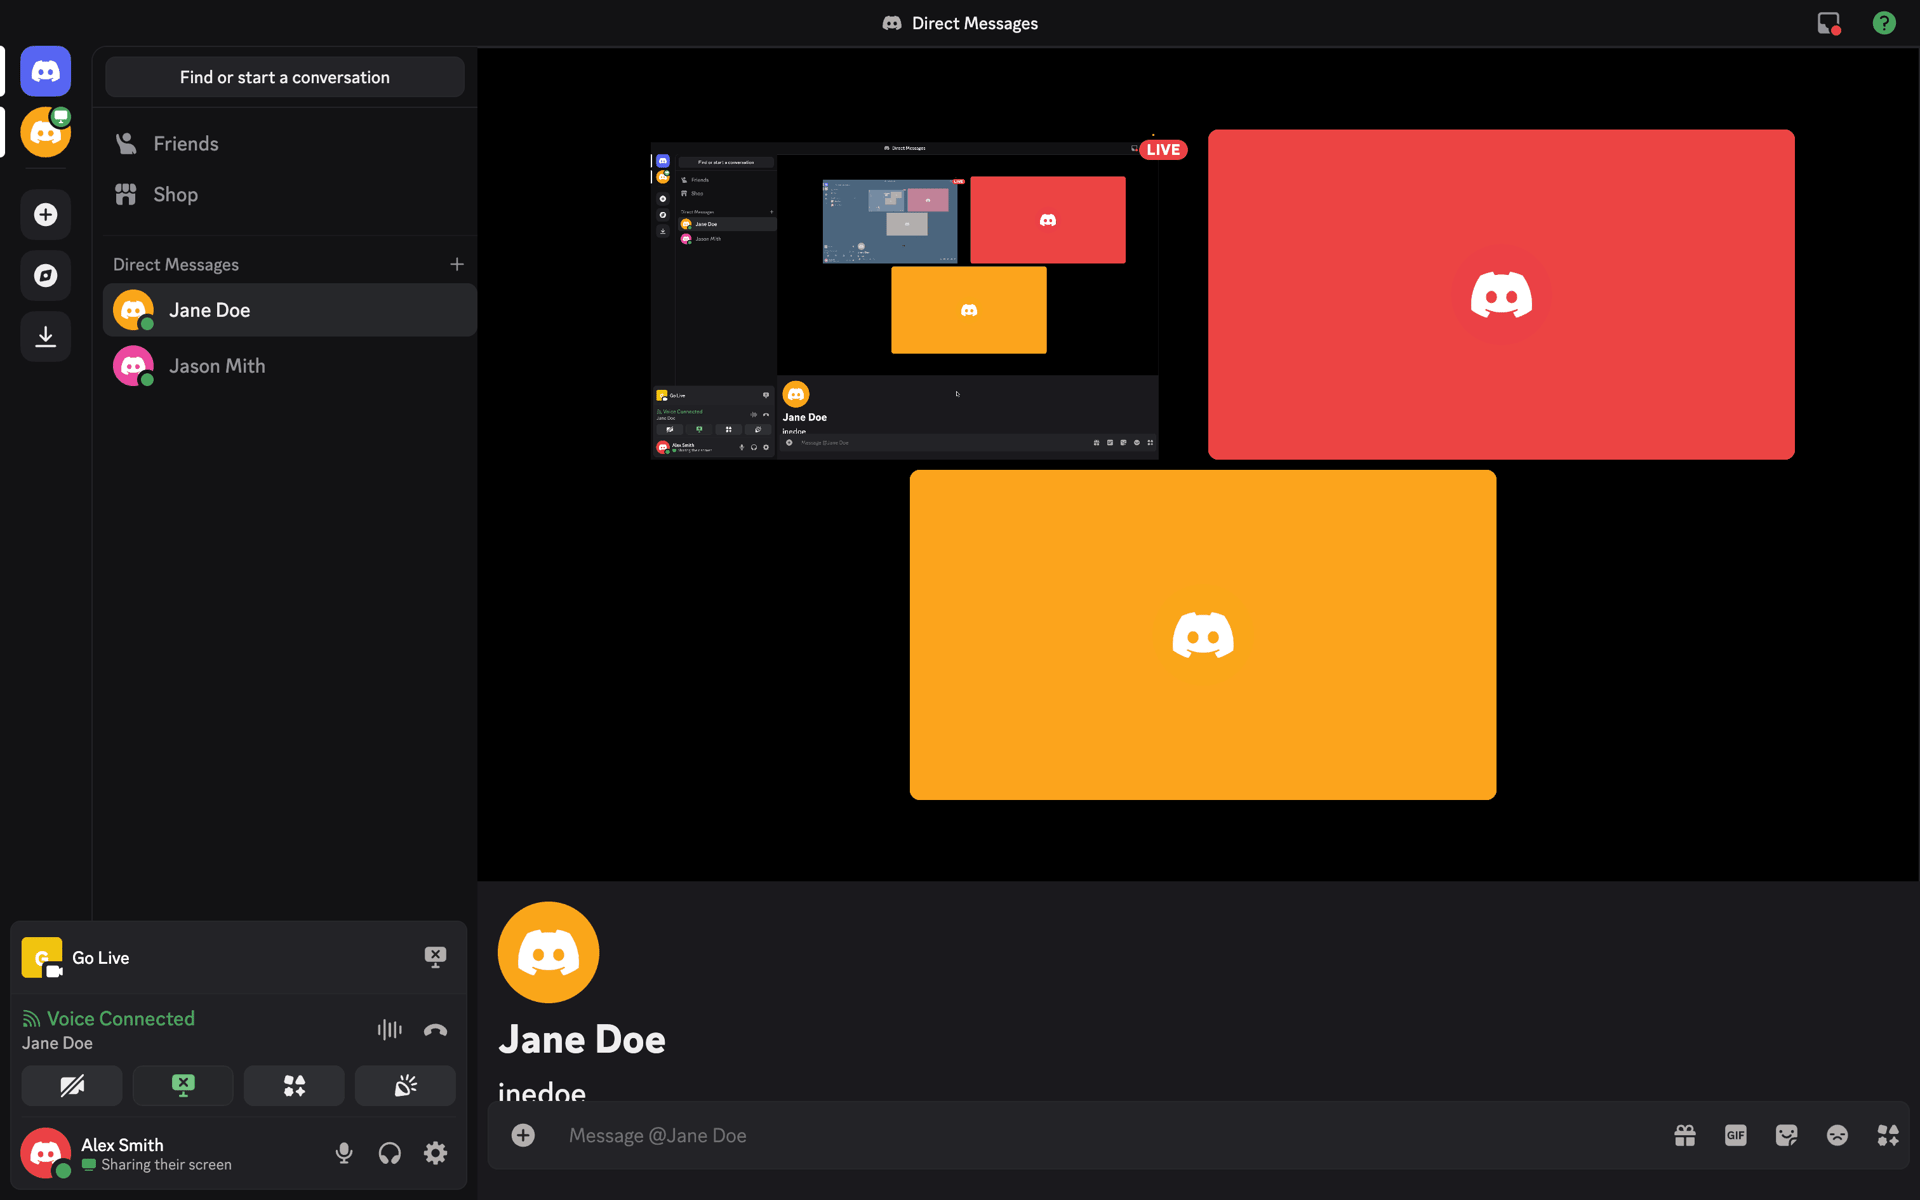The image size is (1920, 1200).
Task: Click Download Apps arrow icon
Action: (45, 336)
